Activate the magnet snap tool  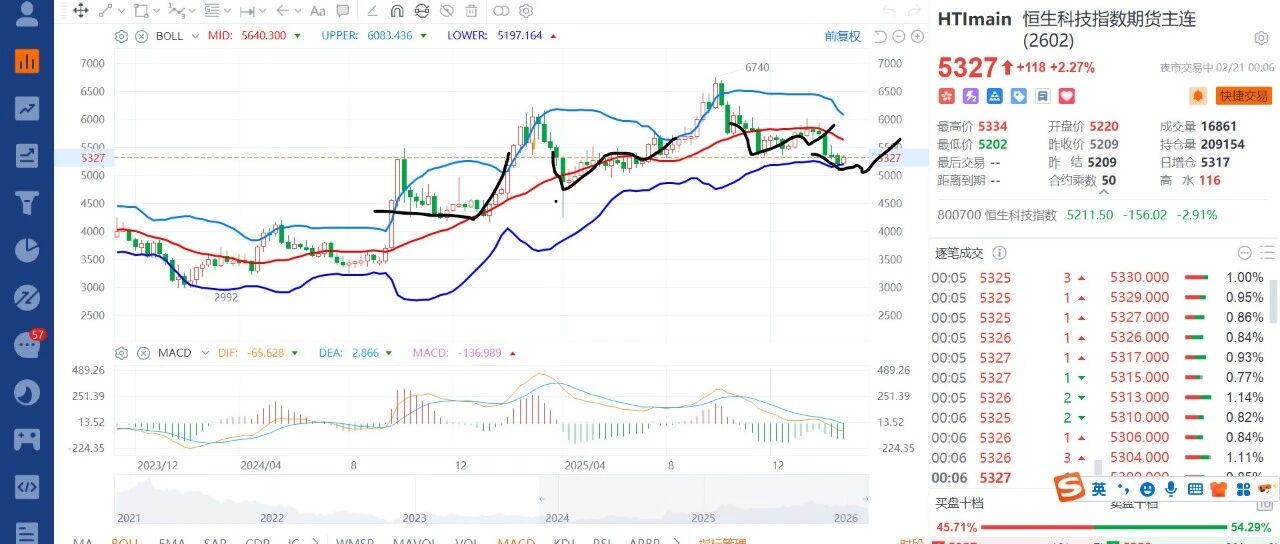click(396, 11)
